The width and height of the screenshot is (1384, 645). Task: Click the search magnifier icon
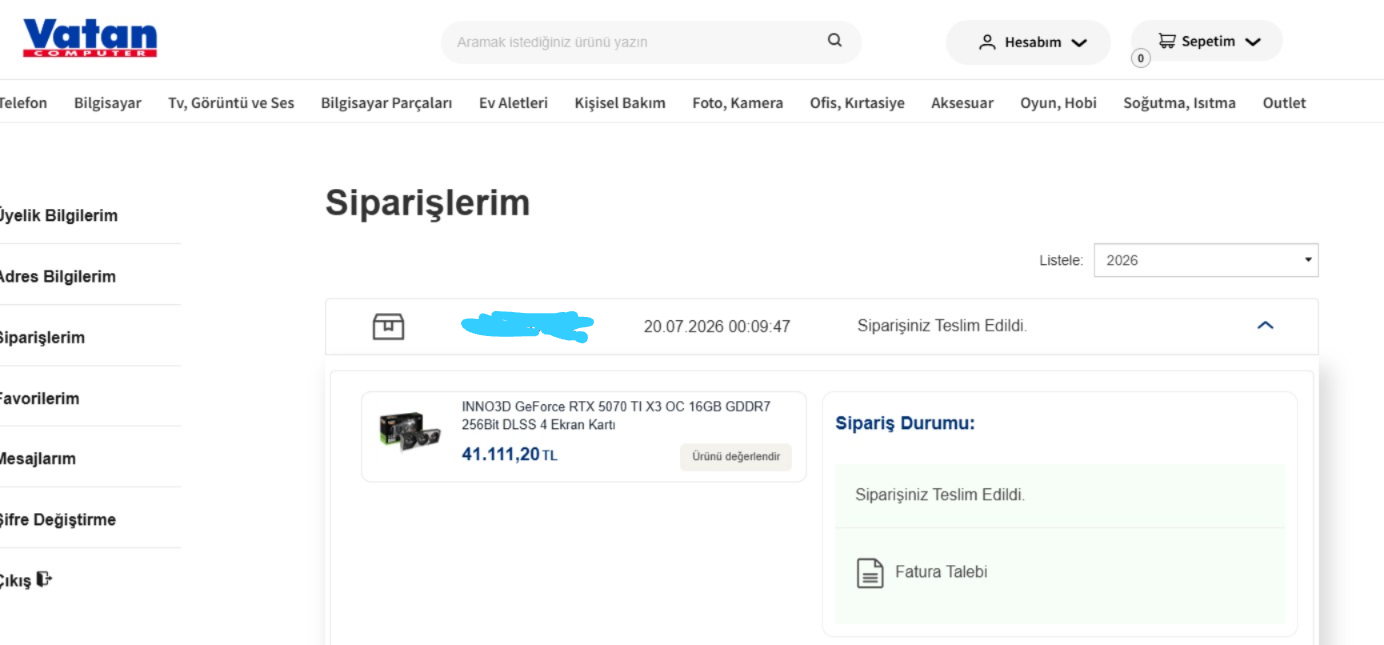pos(835,41)
